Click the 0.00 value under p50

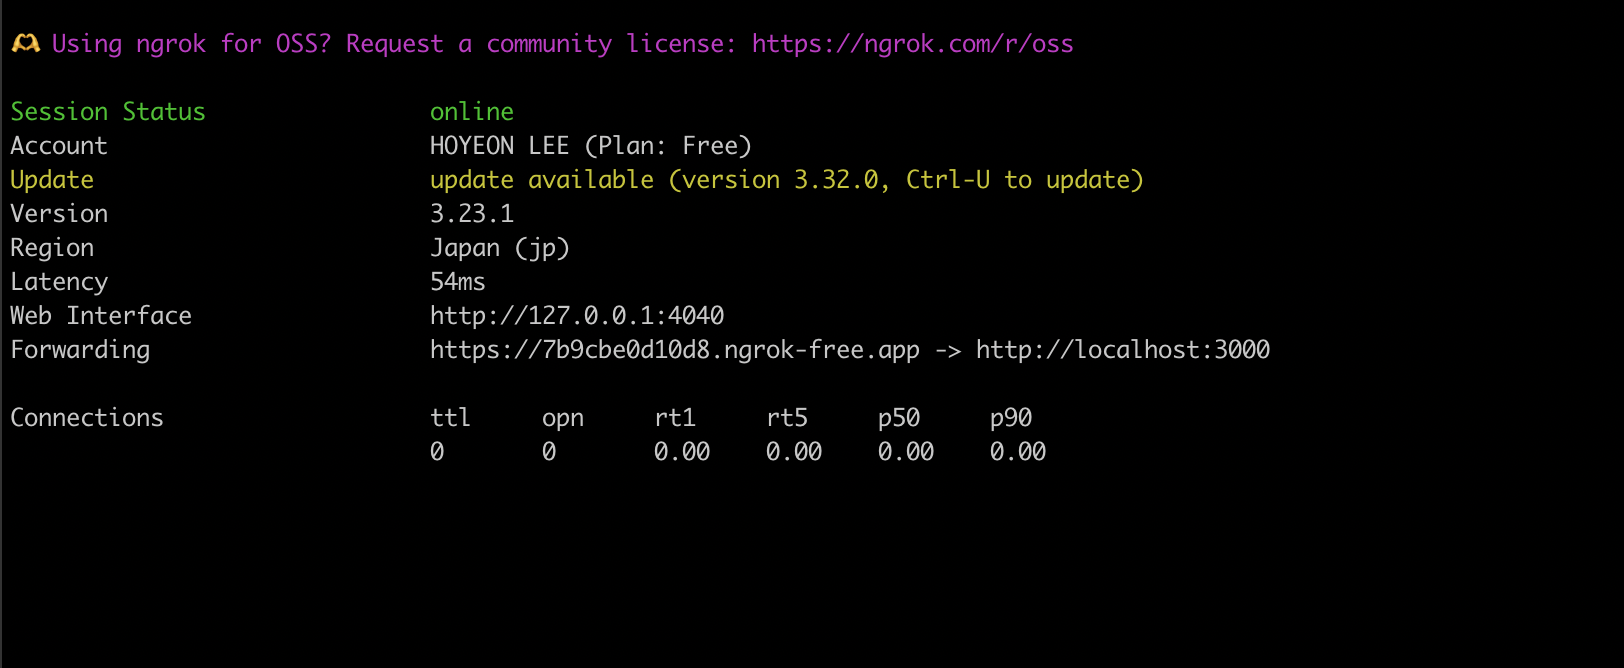pyautogui.click(x=906, y=452)
